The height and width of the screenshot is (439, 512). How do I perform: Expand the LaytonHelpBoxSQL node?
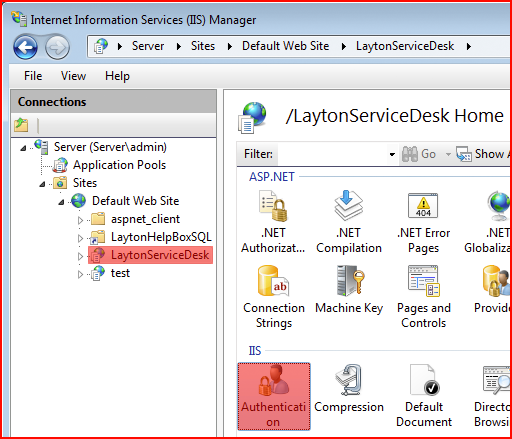pyautogui.click(x=80, y=238)
